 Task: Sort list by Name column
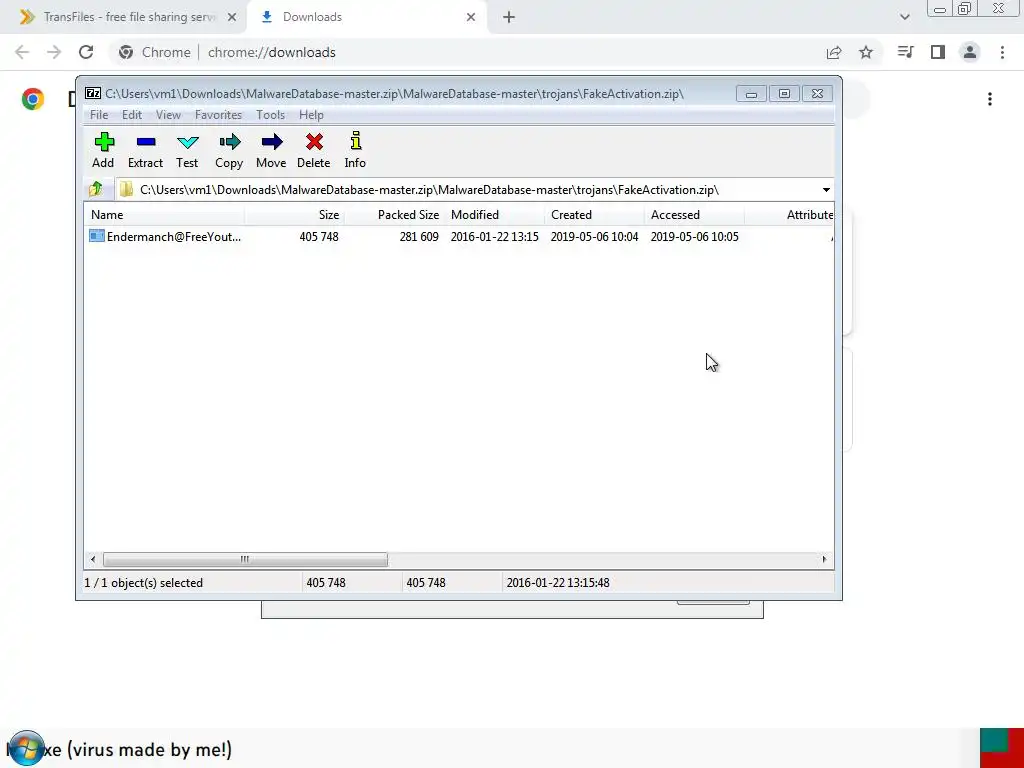(x=165, y=215)
